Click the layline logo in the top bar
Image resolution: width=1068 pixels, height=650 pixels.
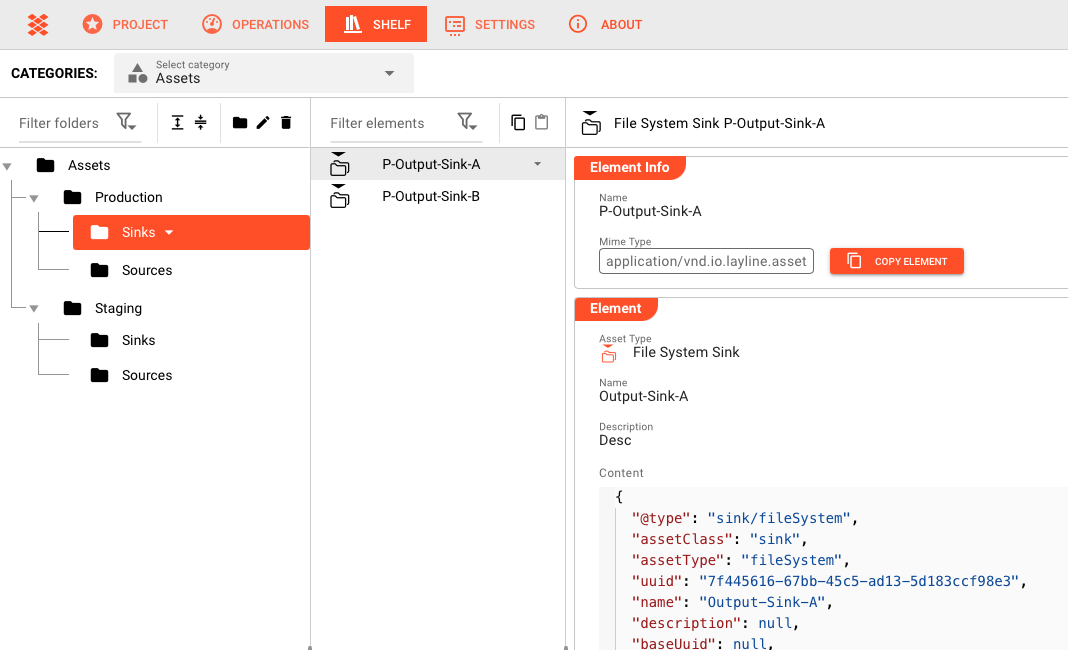click(38, 24)
